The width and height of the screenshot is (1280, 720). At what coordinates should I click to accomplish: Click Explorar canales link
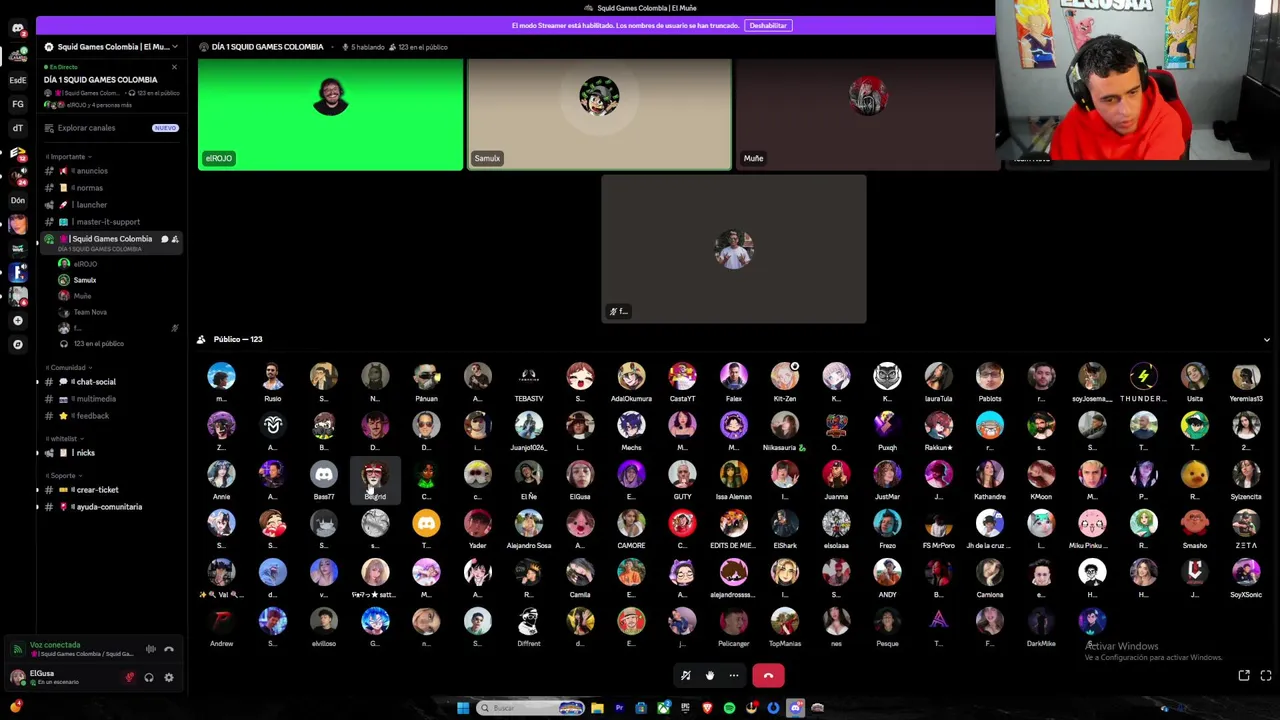[x=86, y=128]
